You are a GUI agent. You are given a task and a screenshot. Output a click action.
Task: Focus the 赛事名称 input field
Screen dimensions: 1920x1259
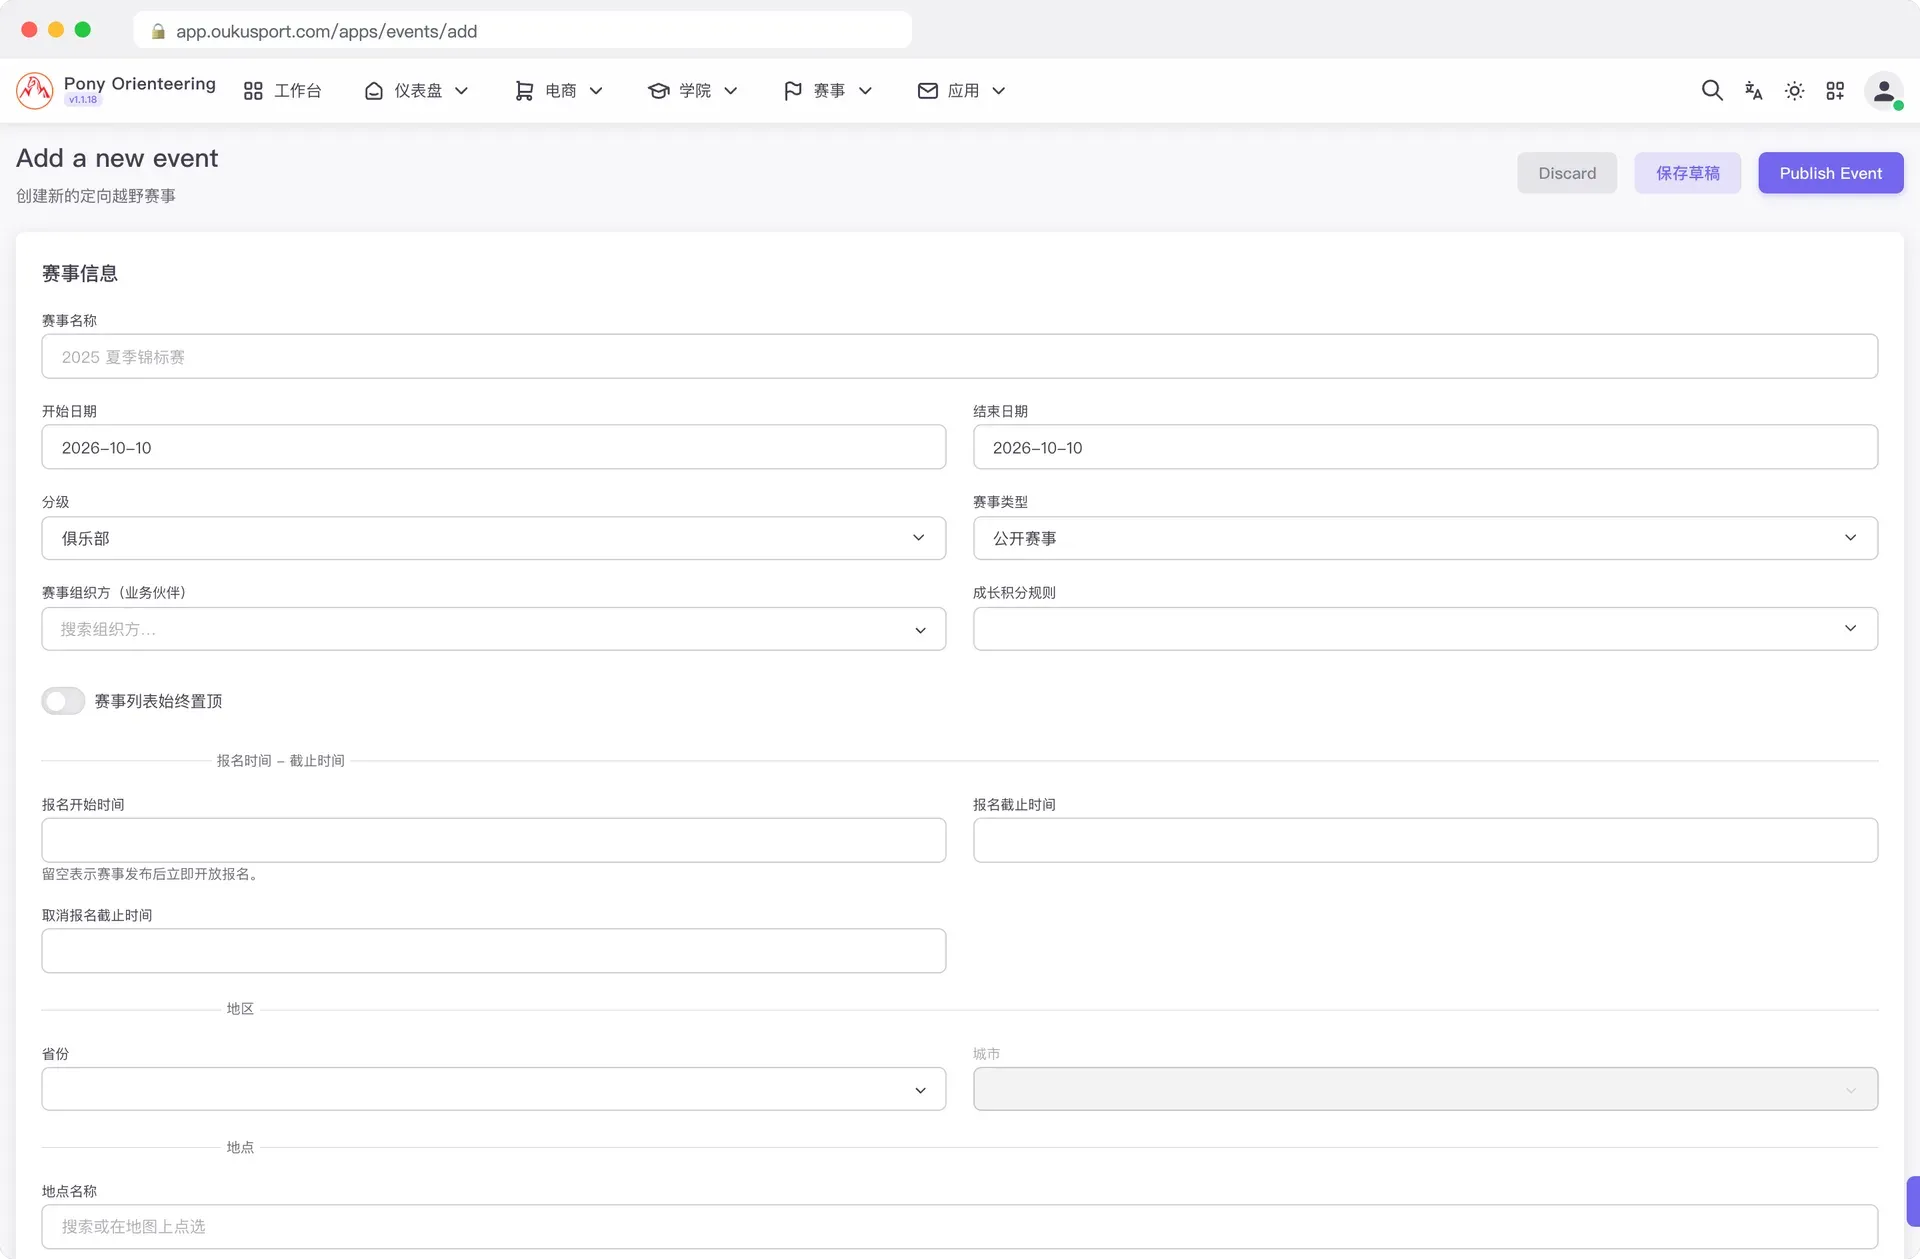point(959,356)
